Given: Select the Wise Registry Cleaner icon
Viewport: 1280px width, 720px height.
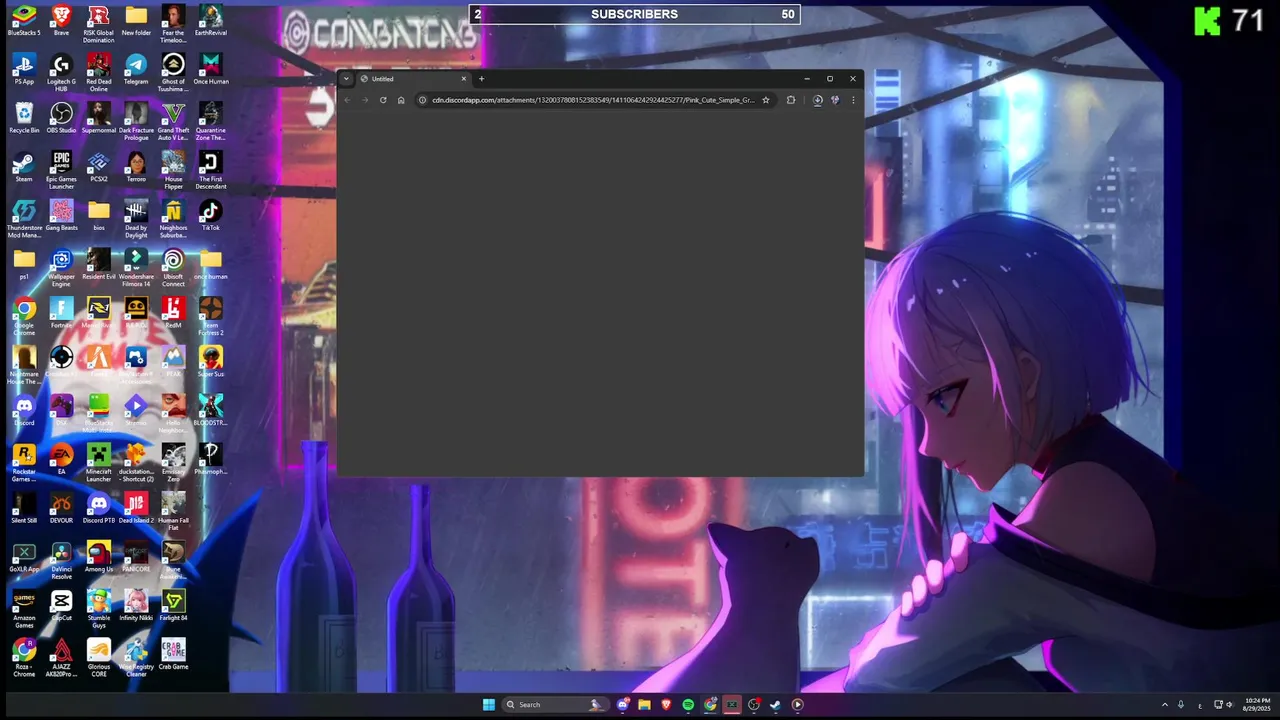Looking at the screenshot, I should (x=136, y=661).
